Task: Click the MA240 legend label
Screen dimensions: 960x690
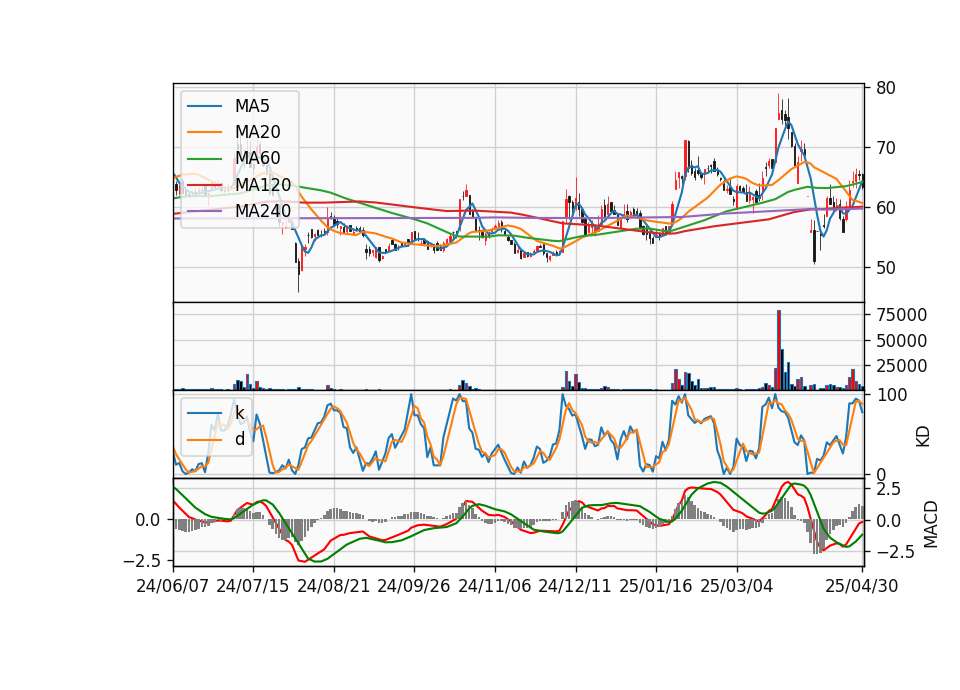Action: pyautogui.click(x=263, y=211)
